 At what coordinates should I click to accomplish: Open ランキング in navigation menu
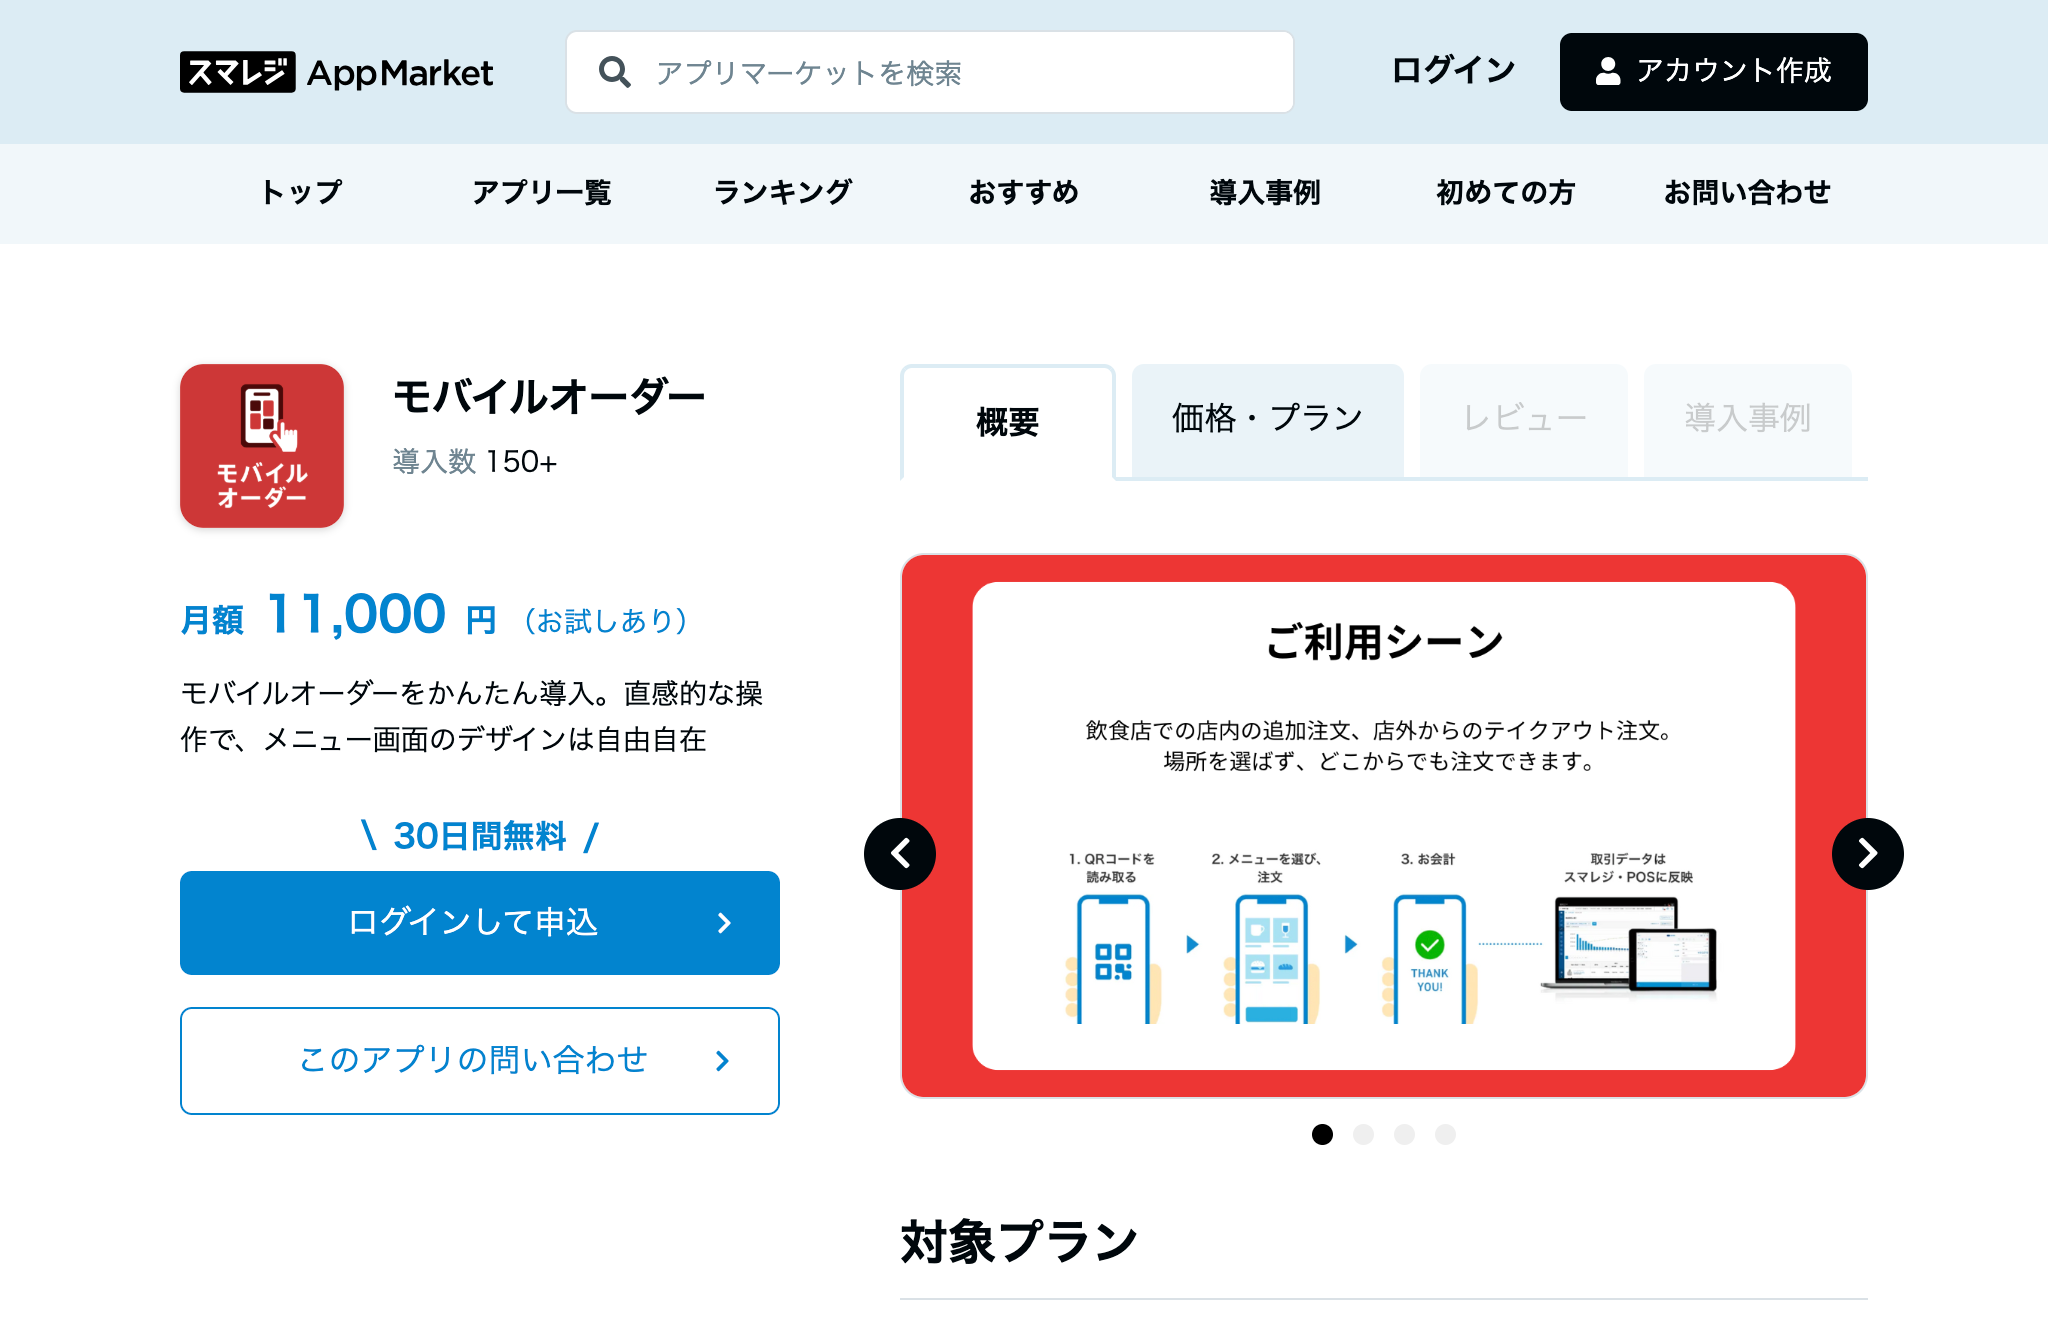(783, 192)
